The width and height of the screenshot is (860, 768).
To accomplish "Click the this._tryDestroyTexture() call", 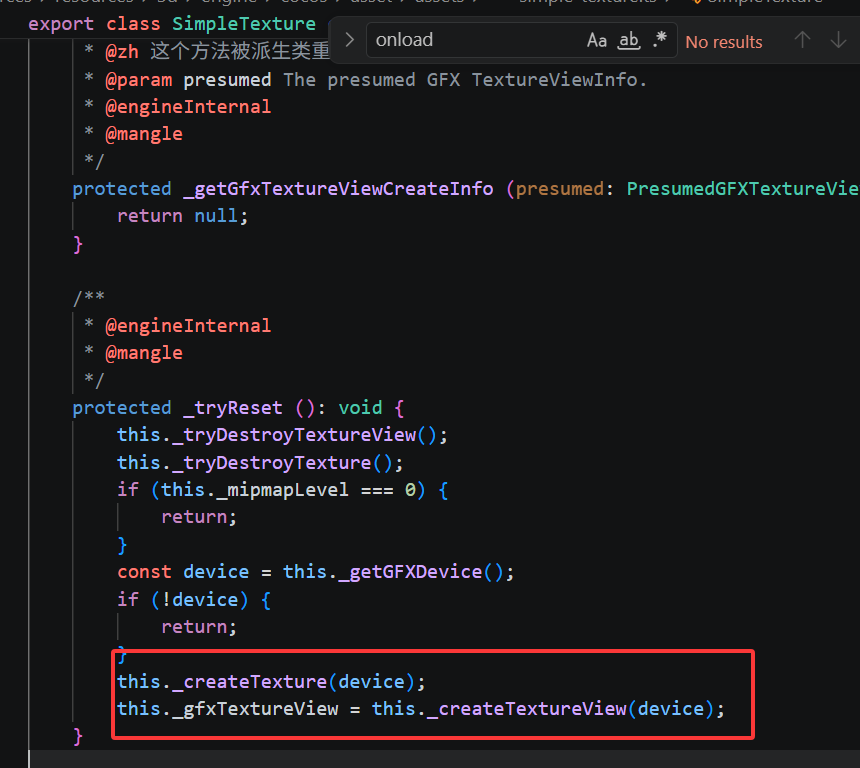I will click(260, 462).
